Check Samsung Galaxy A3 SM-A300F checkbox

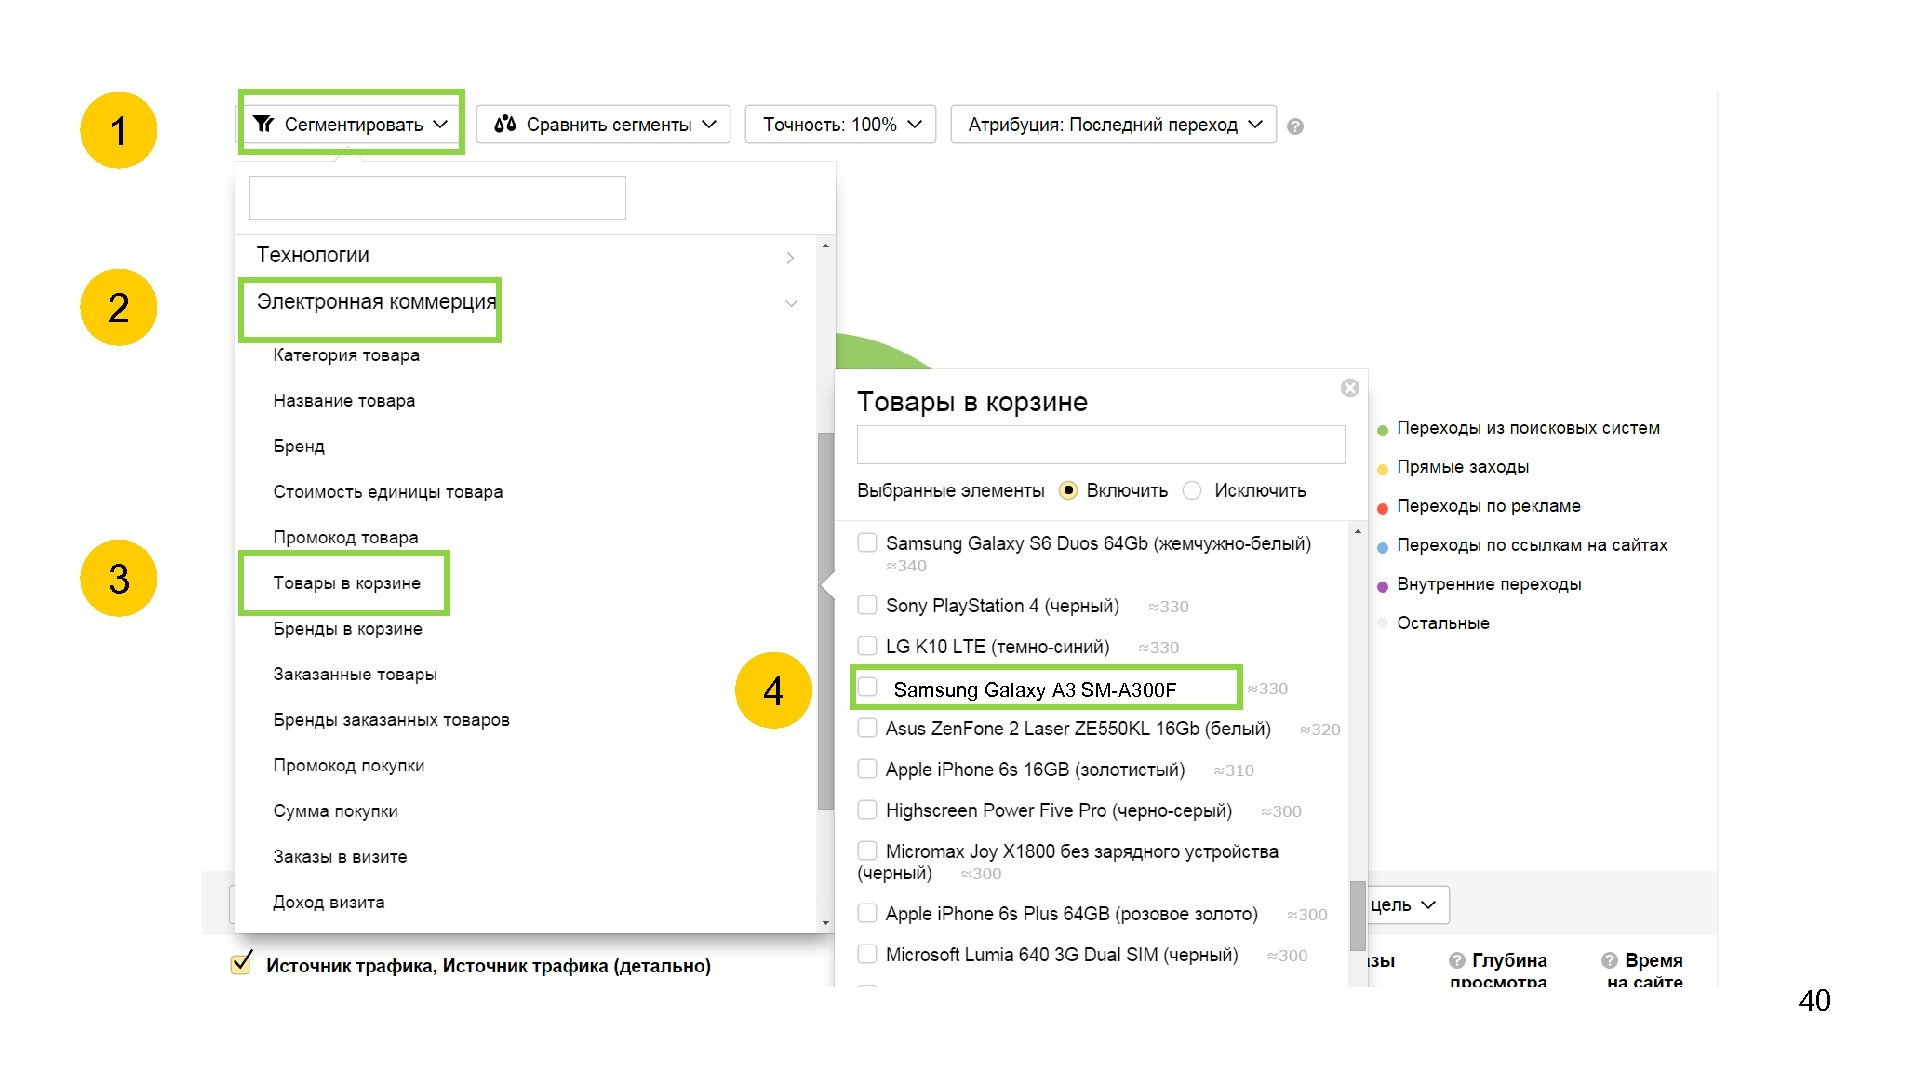[868, 687]
